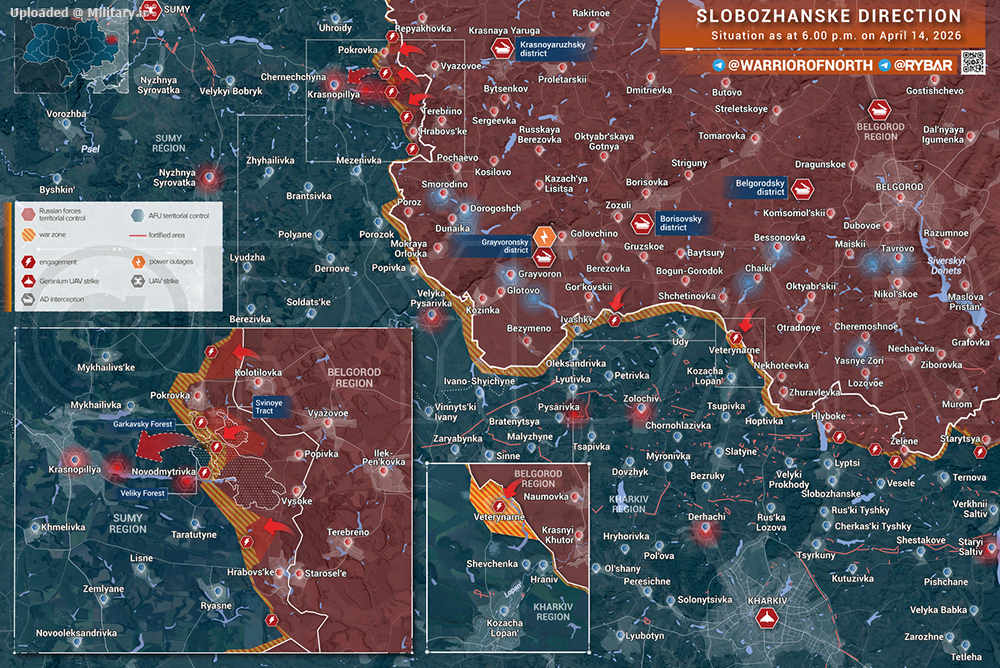Click the strike marker at Velyka Pysarivka
The width and height of the screenshot is (1000, 668).
click(432, 315)
